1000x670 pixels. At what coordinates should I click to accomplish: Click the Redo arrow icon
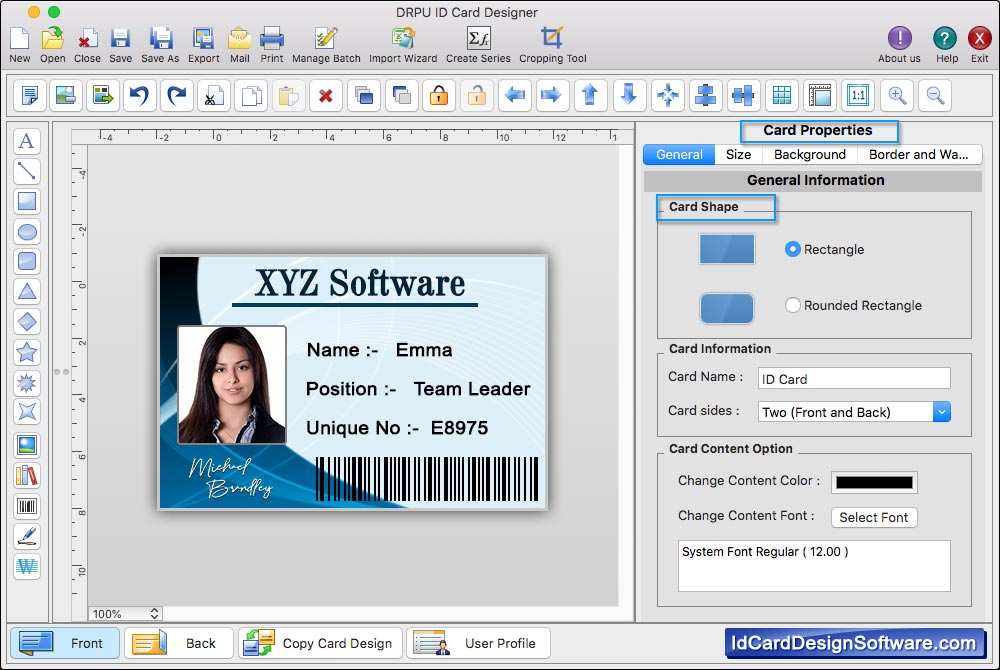pos(177,96)
